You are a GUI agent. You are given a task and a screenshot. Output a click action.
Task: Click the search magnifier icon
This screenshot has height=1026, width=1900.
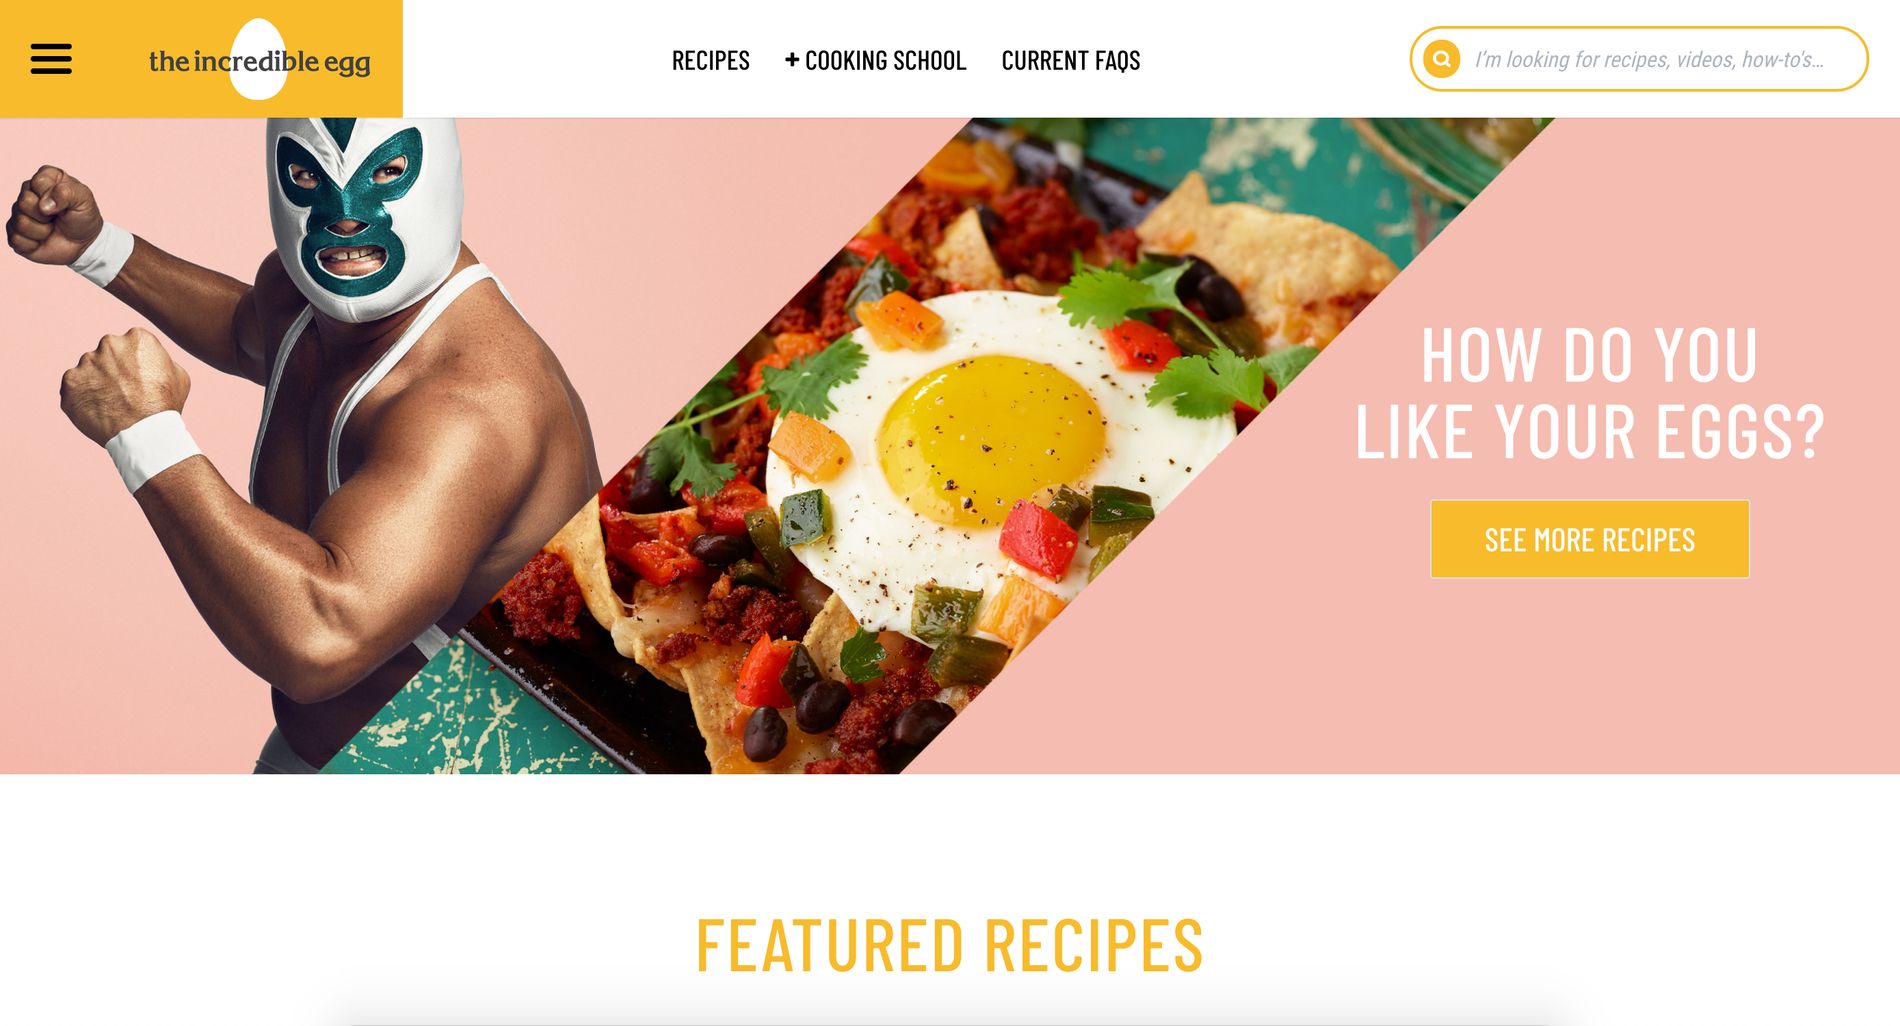(1441, 59)
